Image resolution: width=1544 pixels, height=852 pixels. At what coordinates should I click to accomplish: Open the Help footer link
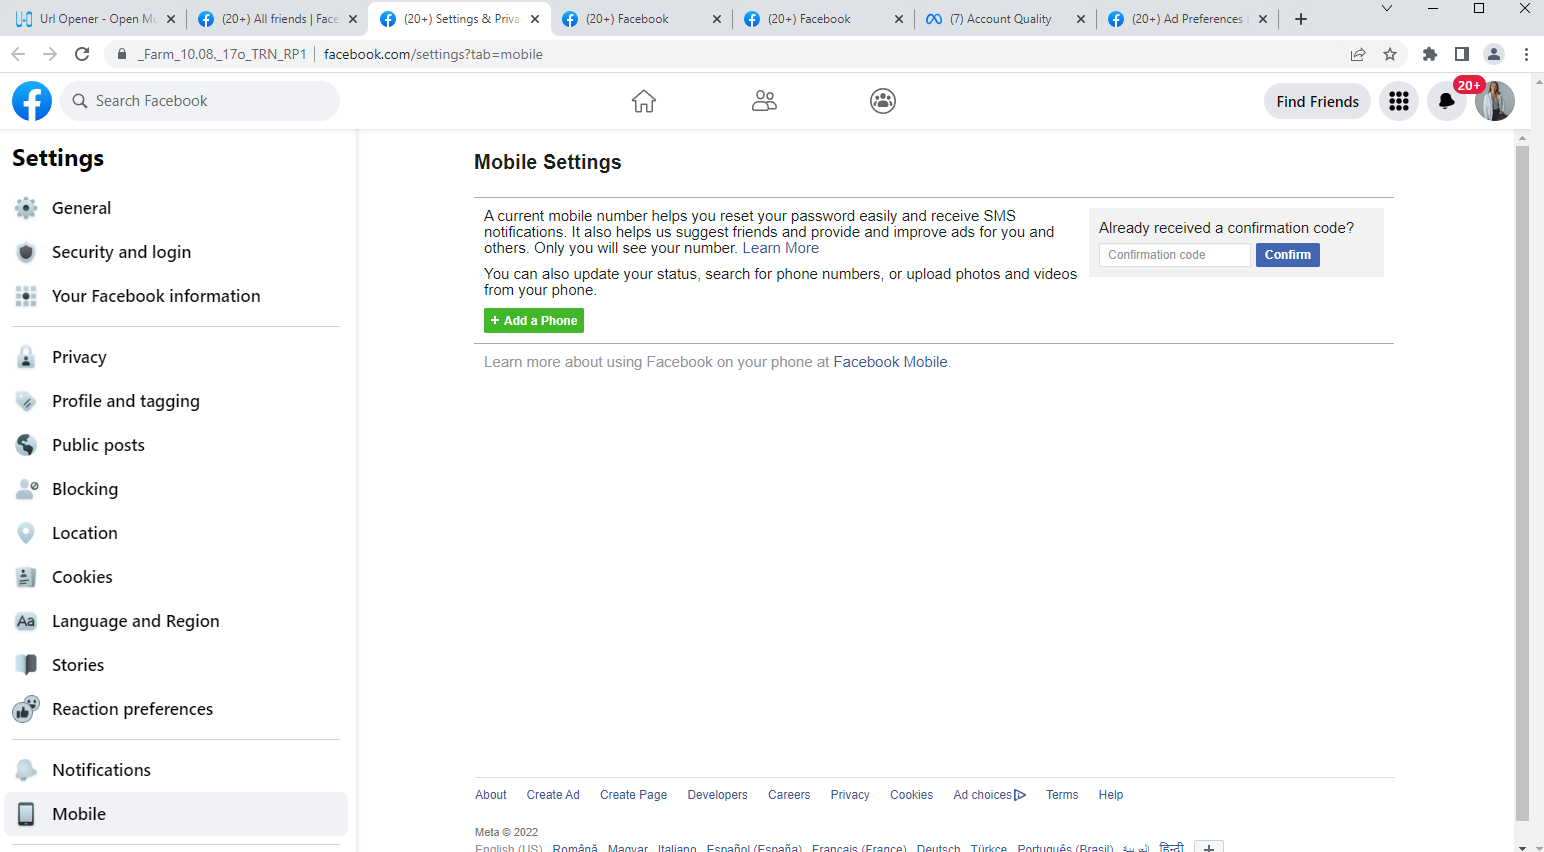tap(1111, 795)
